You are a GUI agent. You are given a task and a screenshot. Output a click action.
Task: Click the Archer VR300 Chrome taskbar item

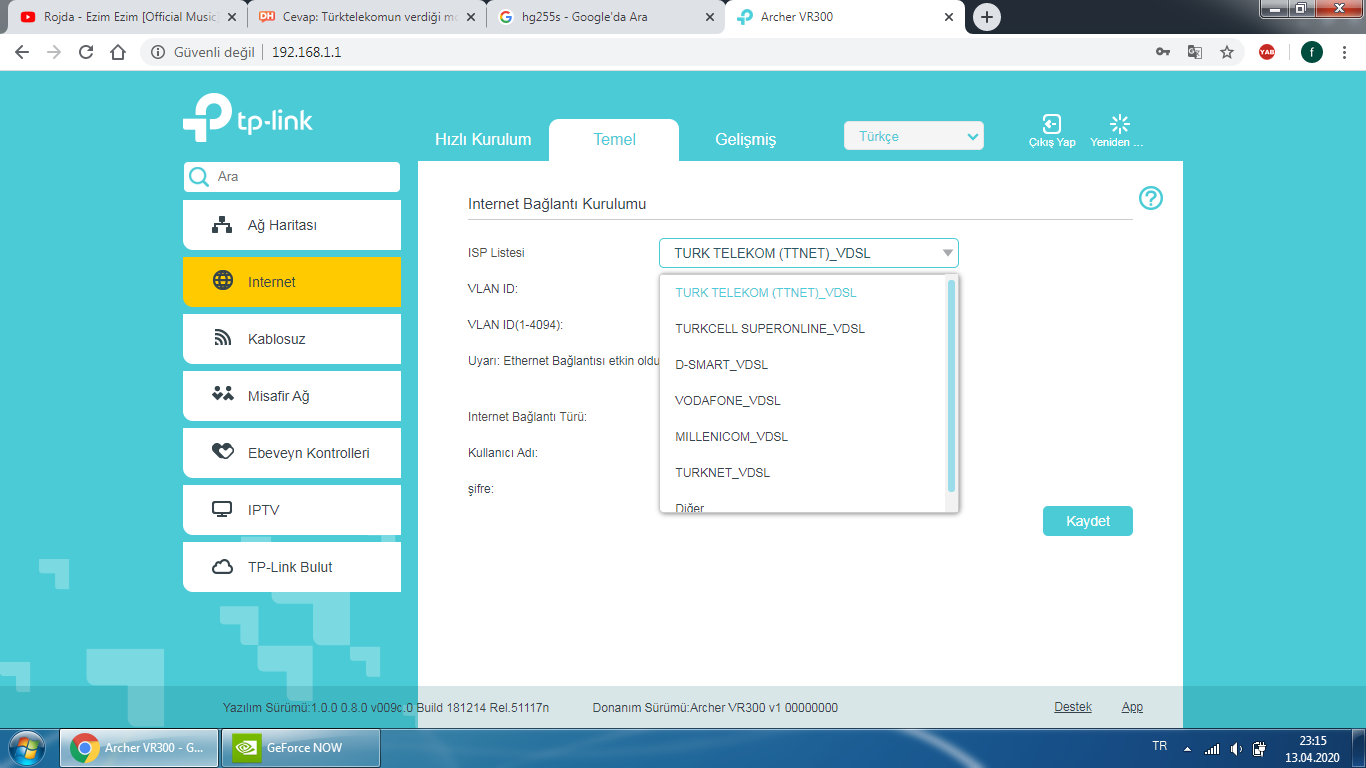(x=139, y=747)
